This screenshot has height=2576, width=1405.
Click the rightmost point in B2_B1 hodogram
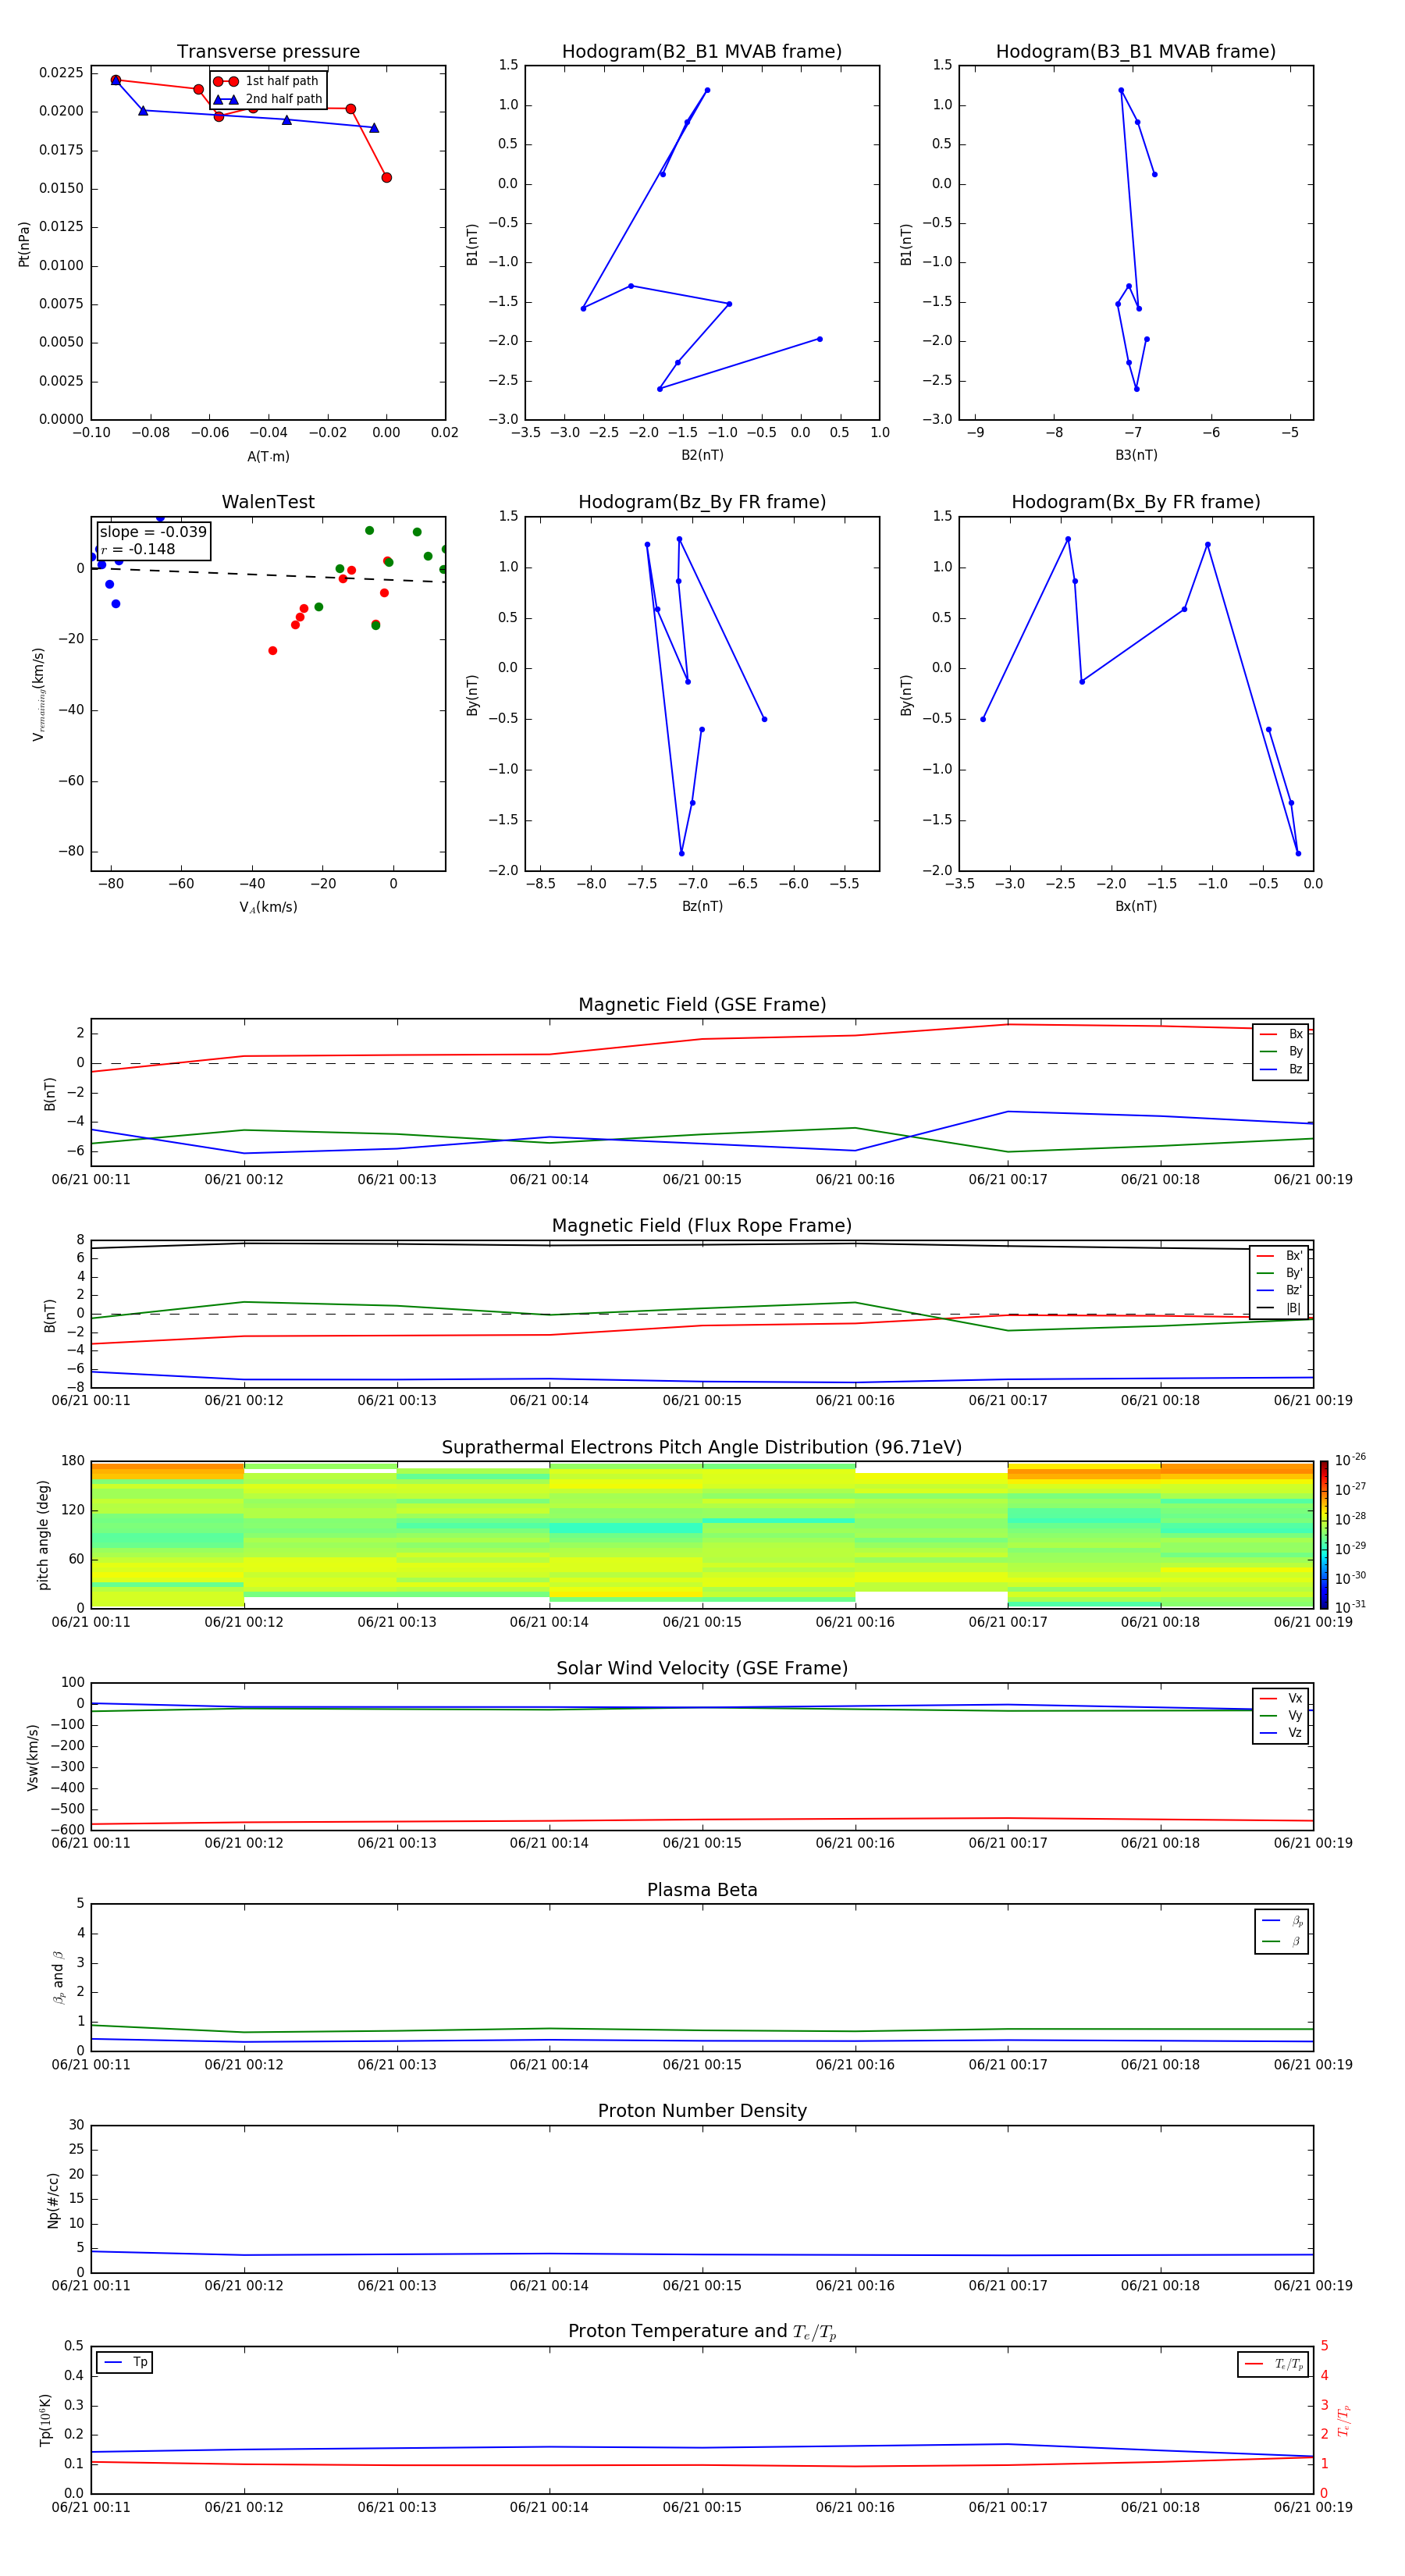point(819,339)
